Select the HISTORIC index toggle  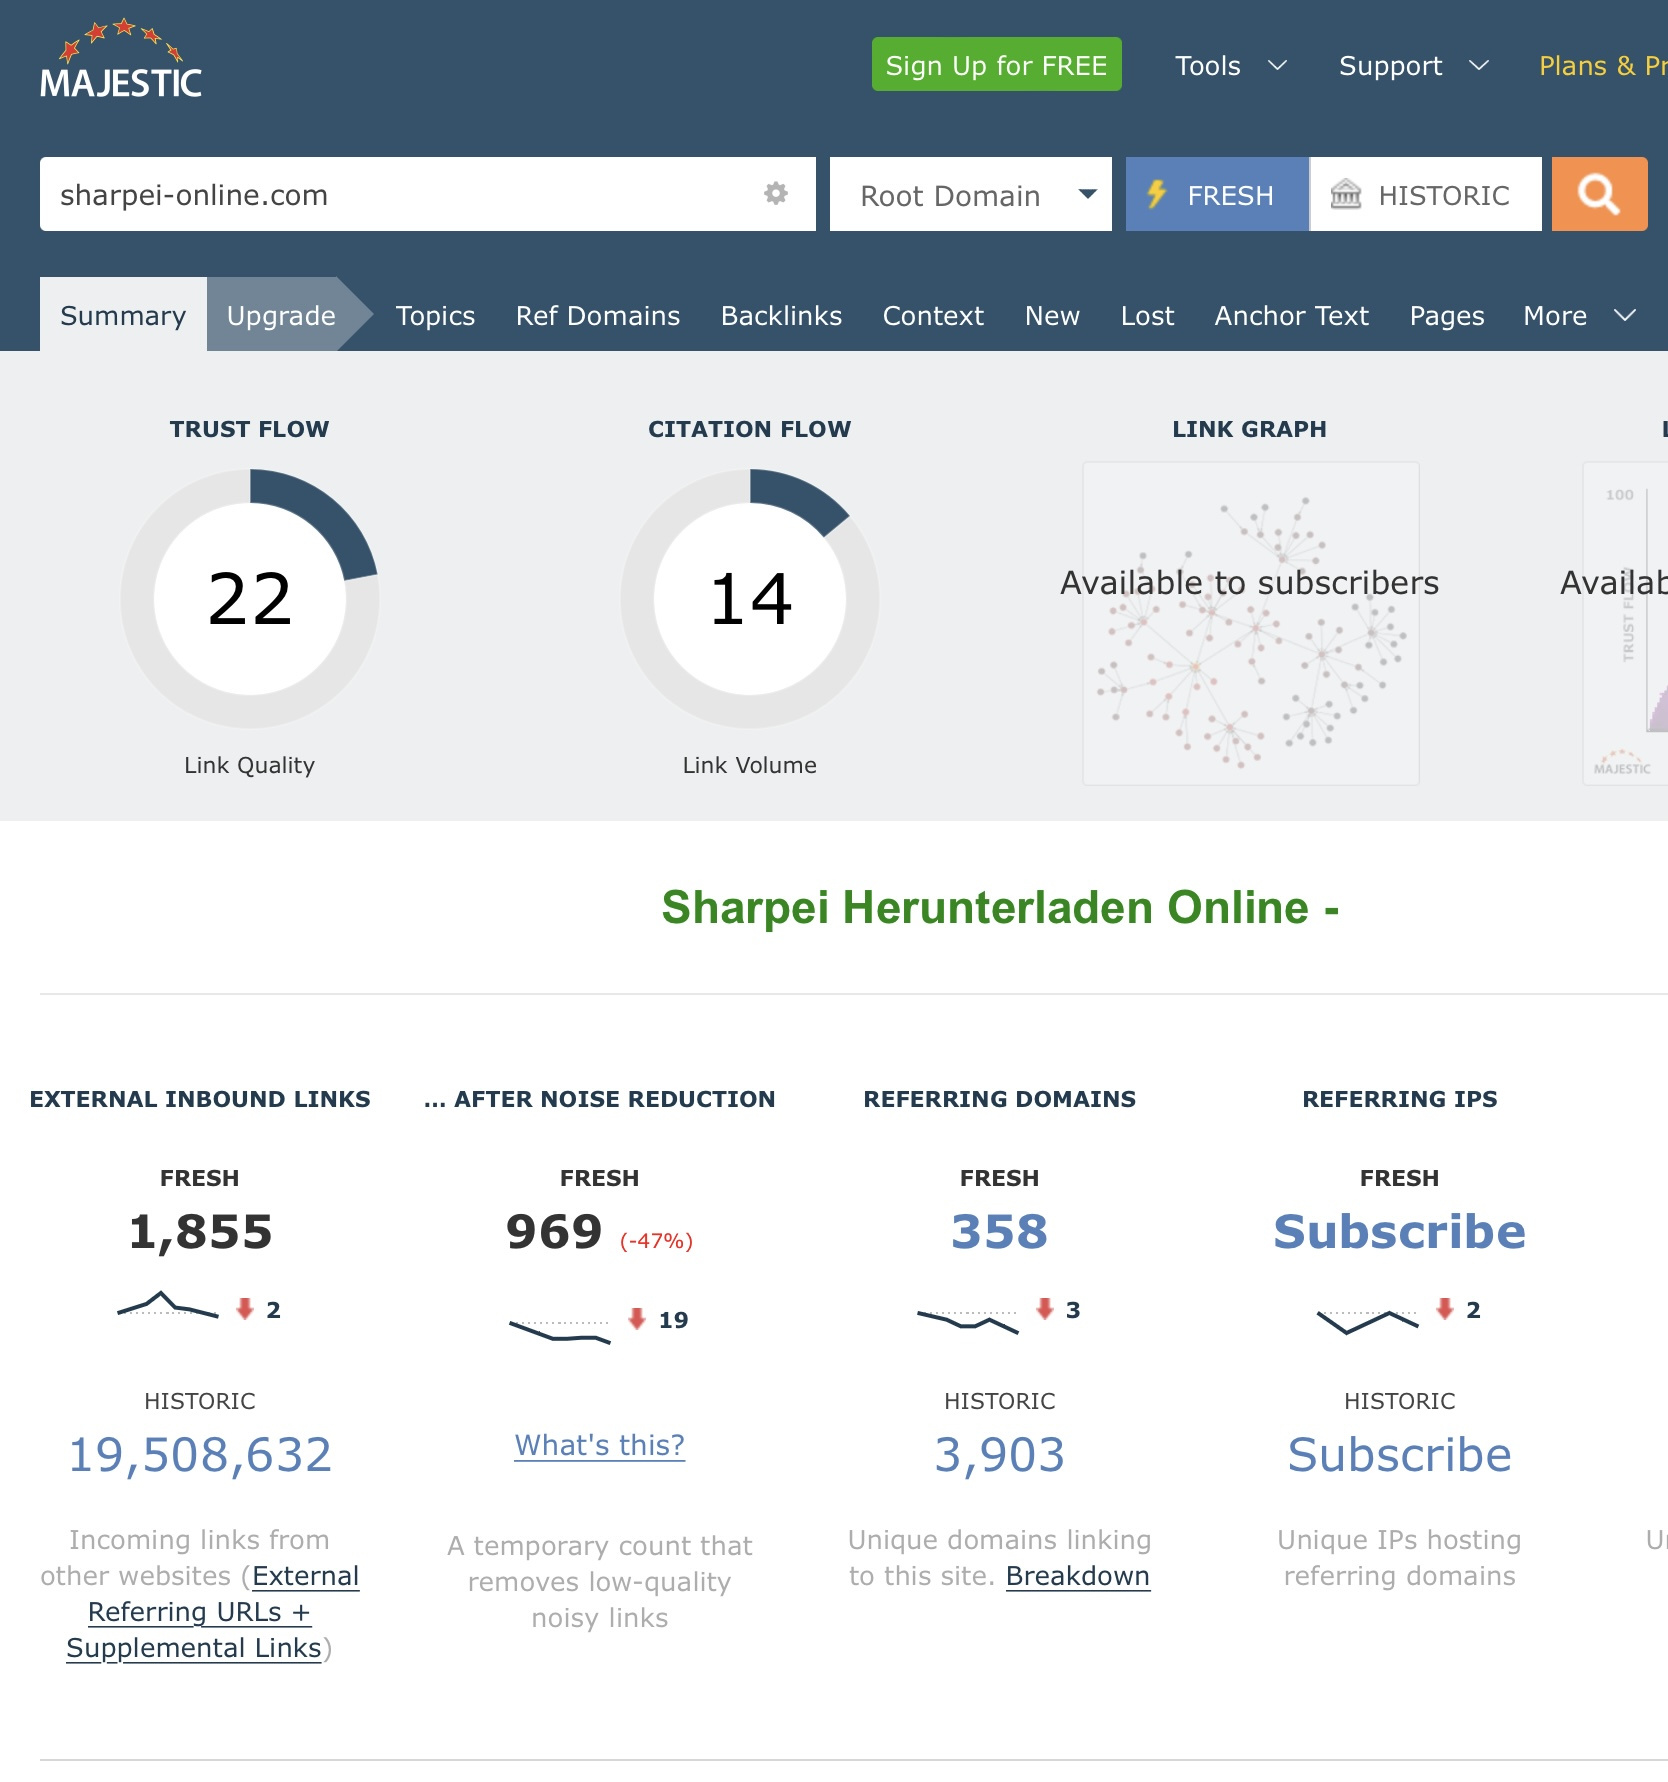pos(1426,194)
